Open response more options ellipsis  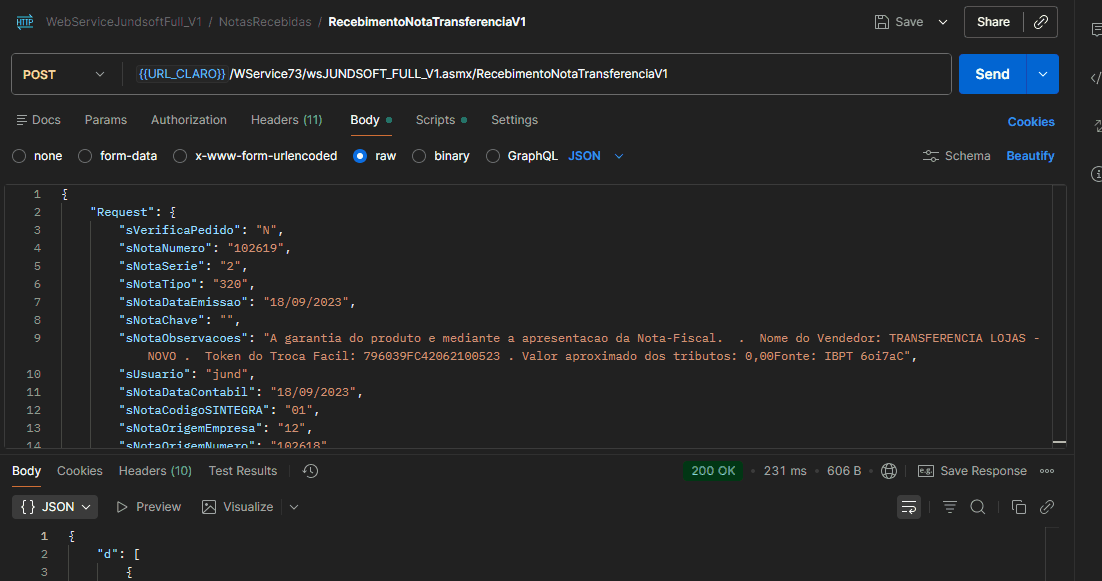pyautogui.click(x=1047, y=471)
